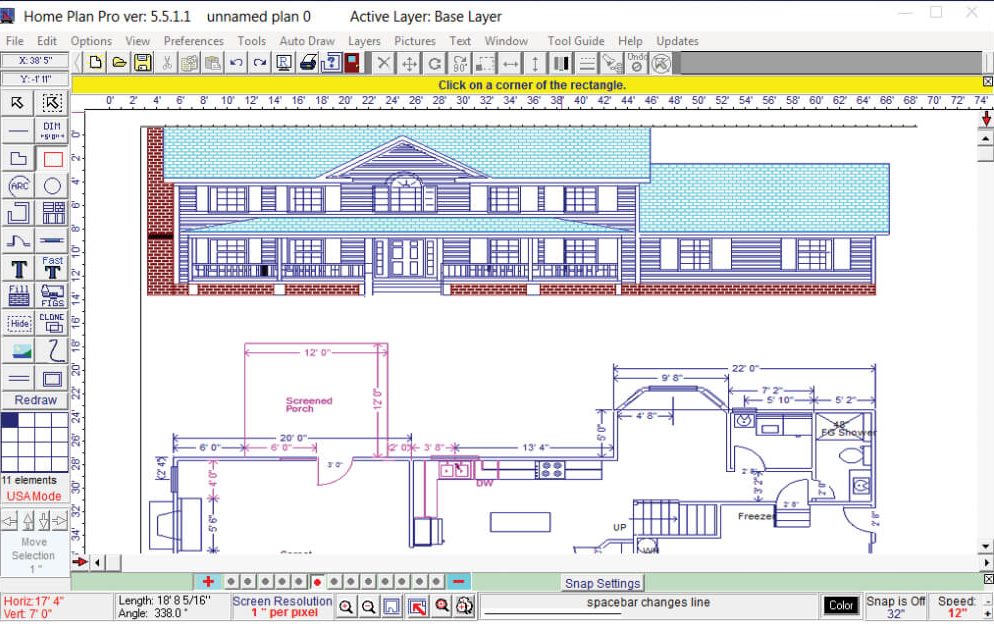Increase the Speed value with plus
The width and height of the screenshot is (994, 624).
point(988,614)
